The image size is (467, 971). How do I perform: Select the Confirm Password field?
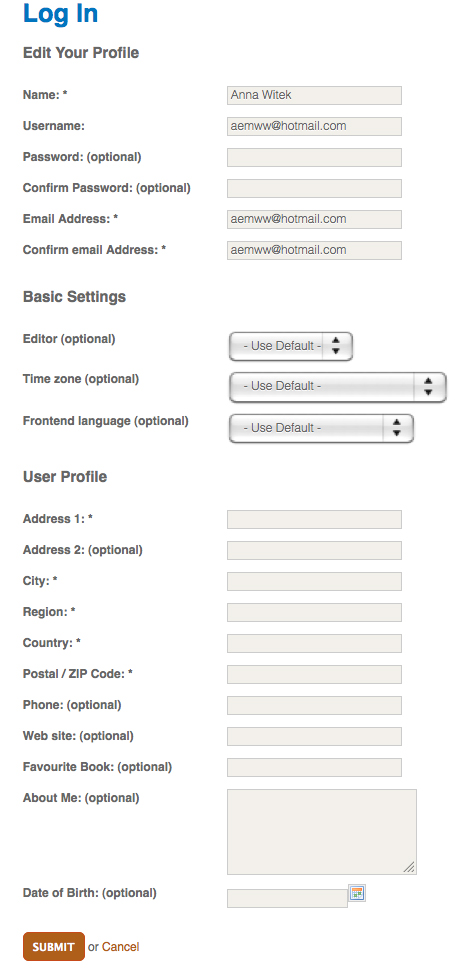point(314,188)
